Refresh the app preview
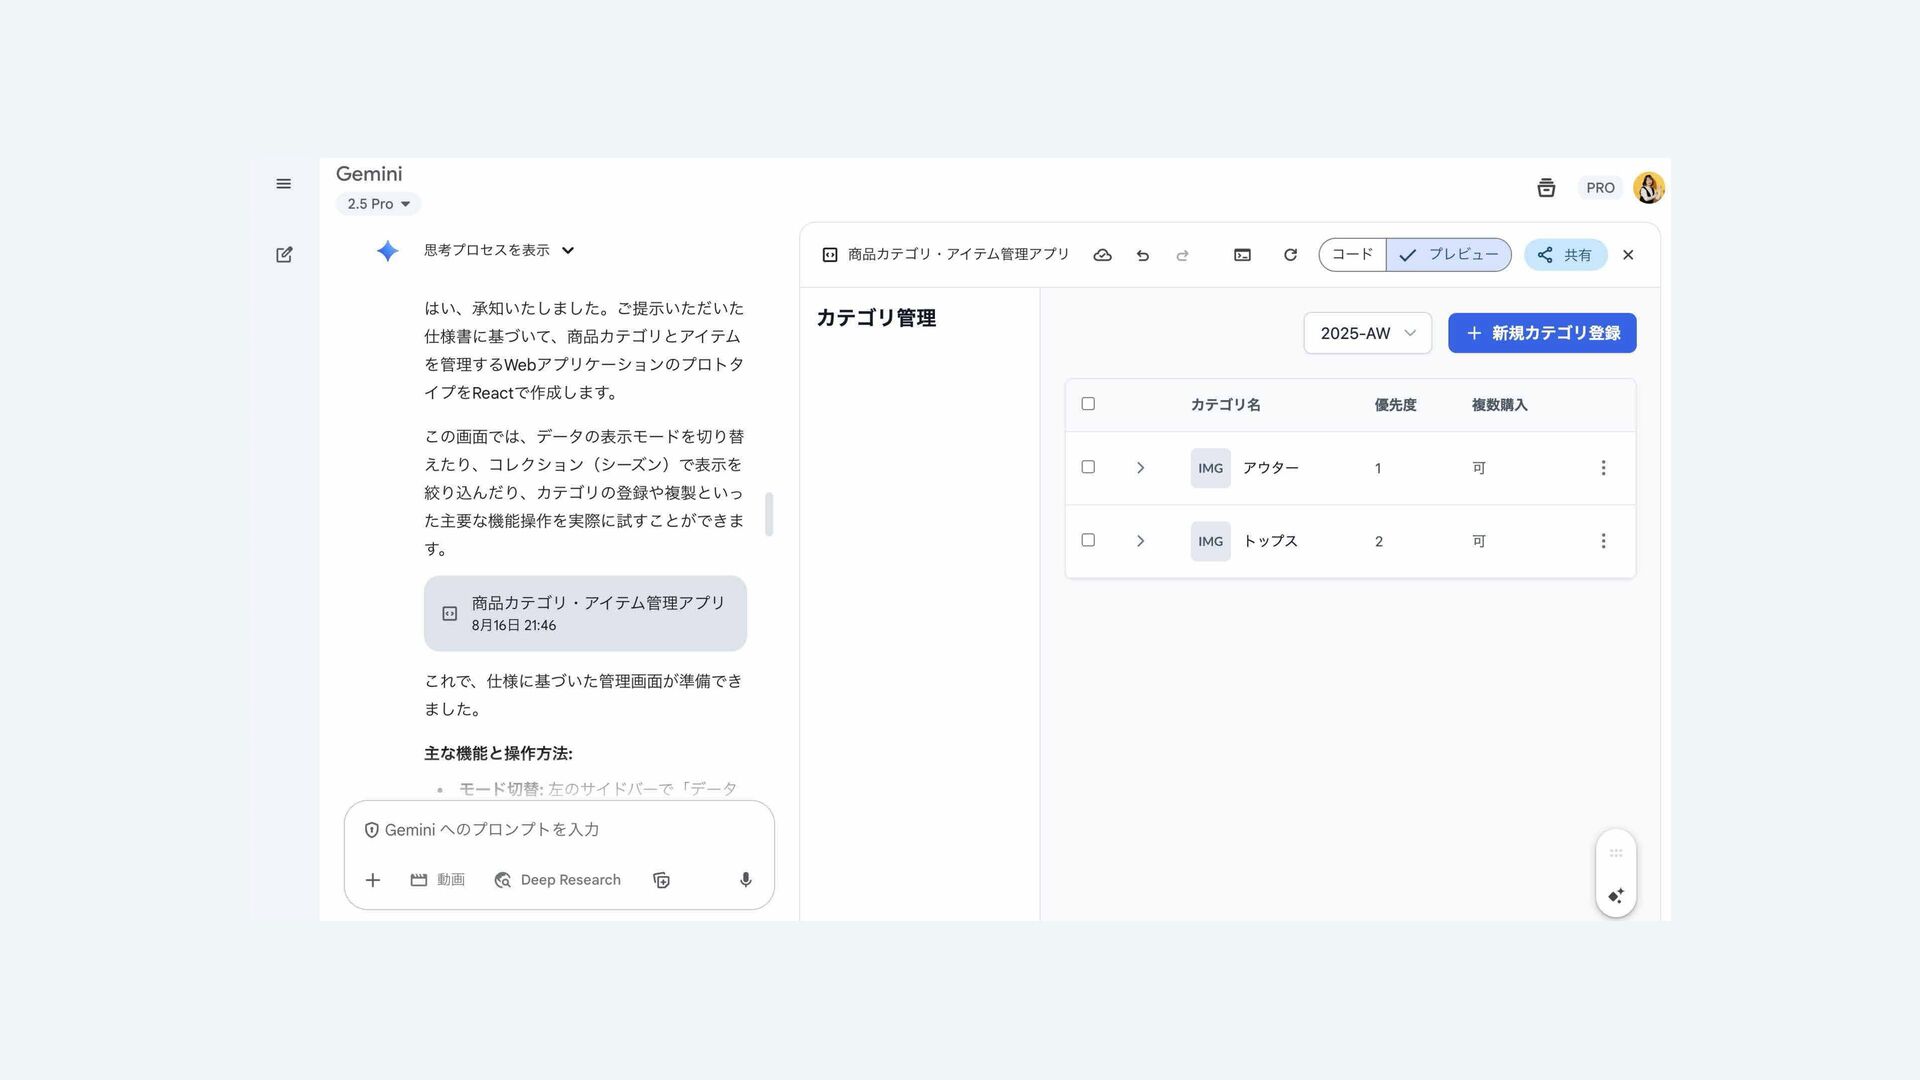This screenshot has height=1080, width=1920. pyautogui.click(x=1290, y=255)
